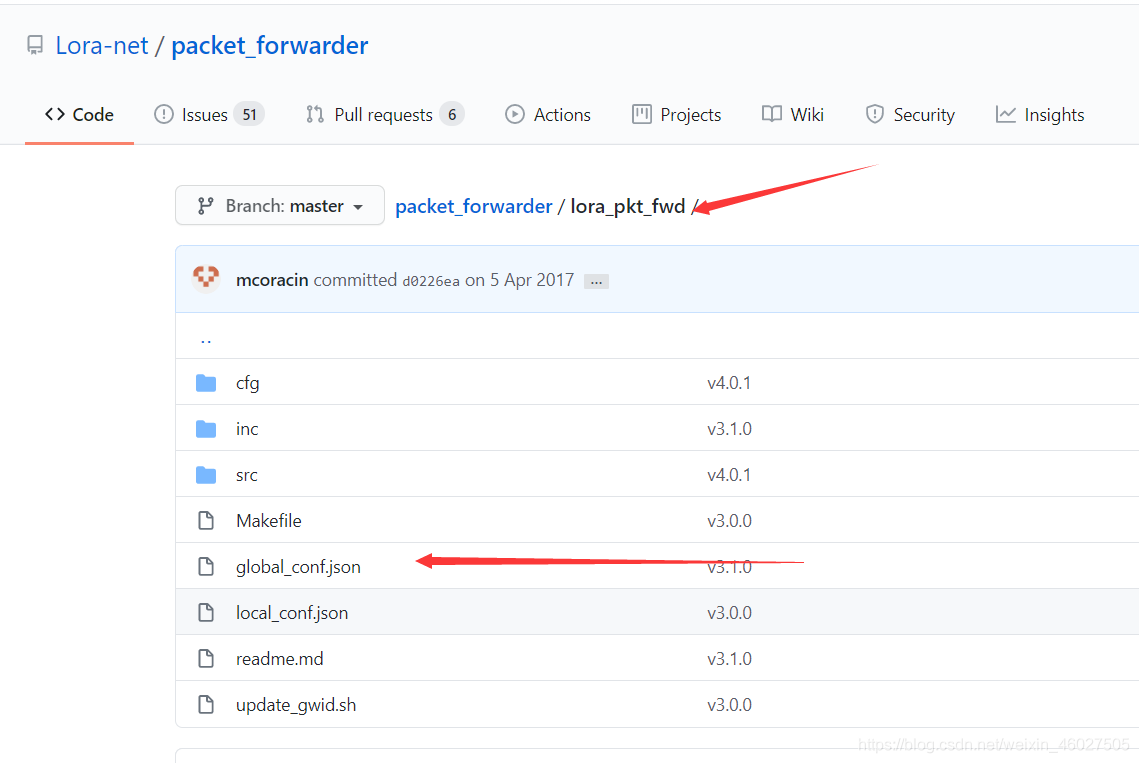Click lora_pkt_fwd breadcrumb text
This screenshot has width=1139, height=763.
(x=628, y=206)
